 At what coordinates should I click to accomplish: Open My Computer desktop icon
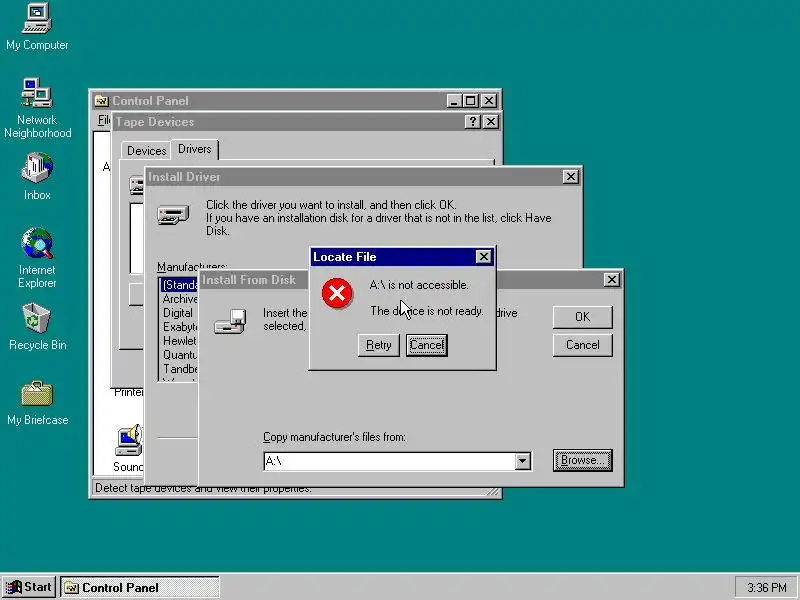point(37,27)
